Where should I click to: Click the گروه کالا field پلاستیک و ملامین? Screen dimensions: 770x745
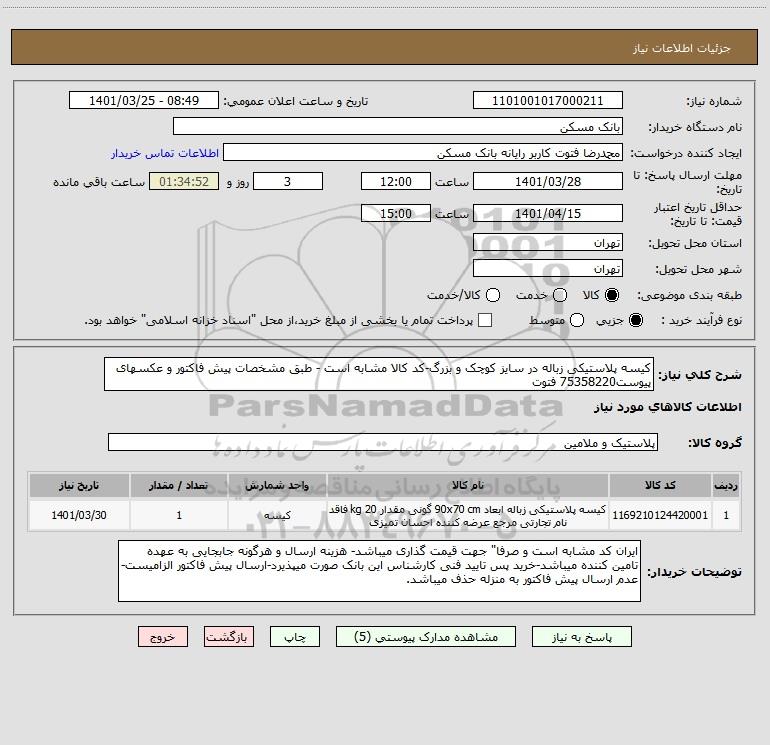pyautogui.click(x=383, y=442)
